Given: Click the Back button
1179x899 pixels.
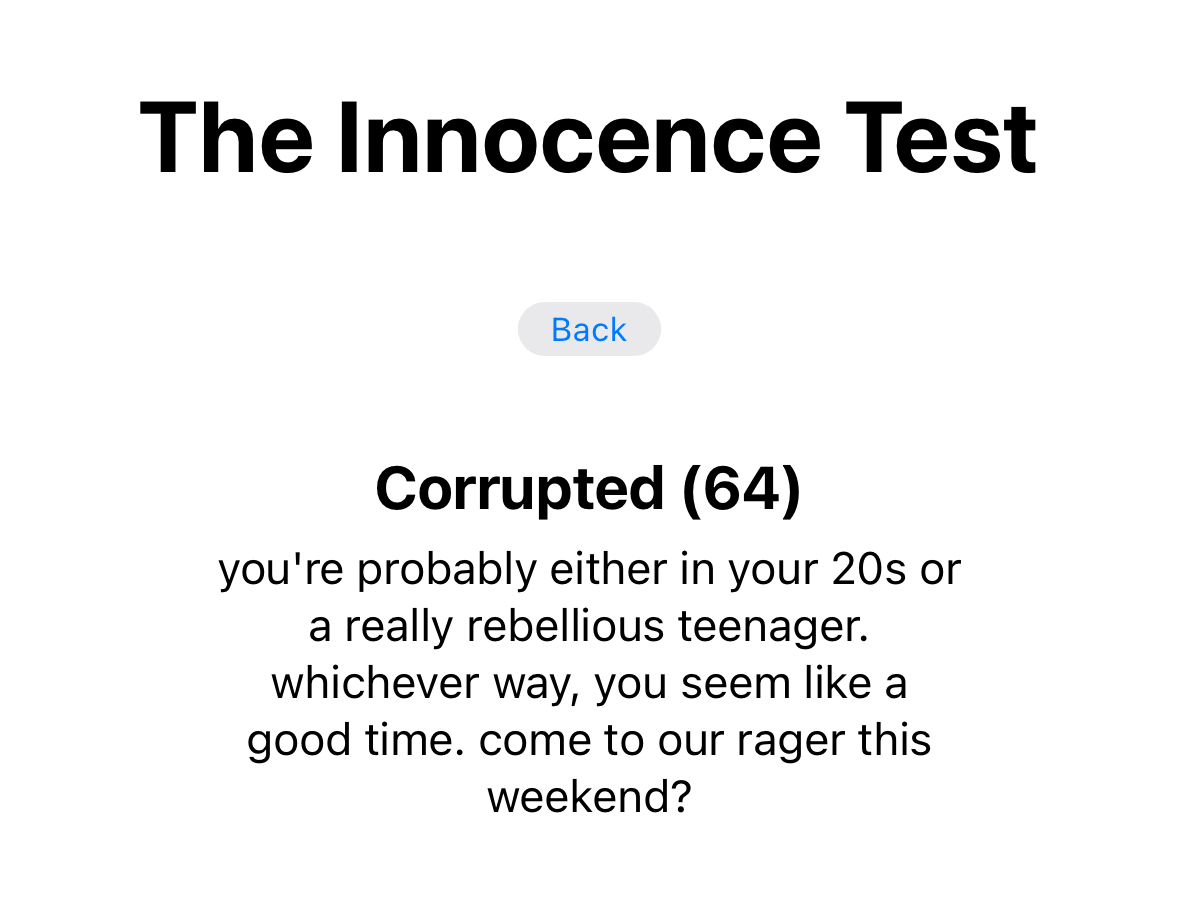Looking at the screenshot, I should point(589,329).
